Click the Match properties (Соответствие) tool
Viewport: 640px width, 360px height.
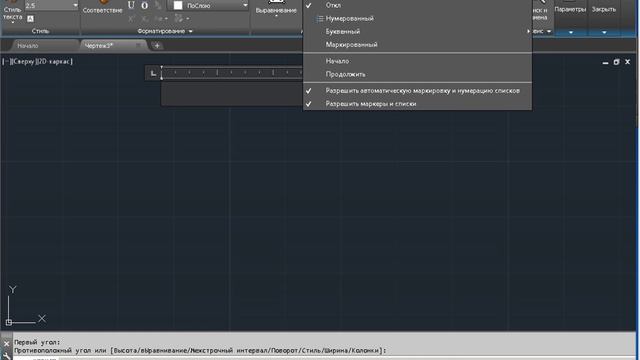pyautogui.click(x=102, y=7)
